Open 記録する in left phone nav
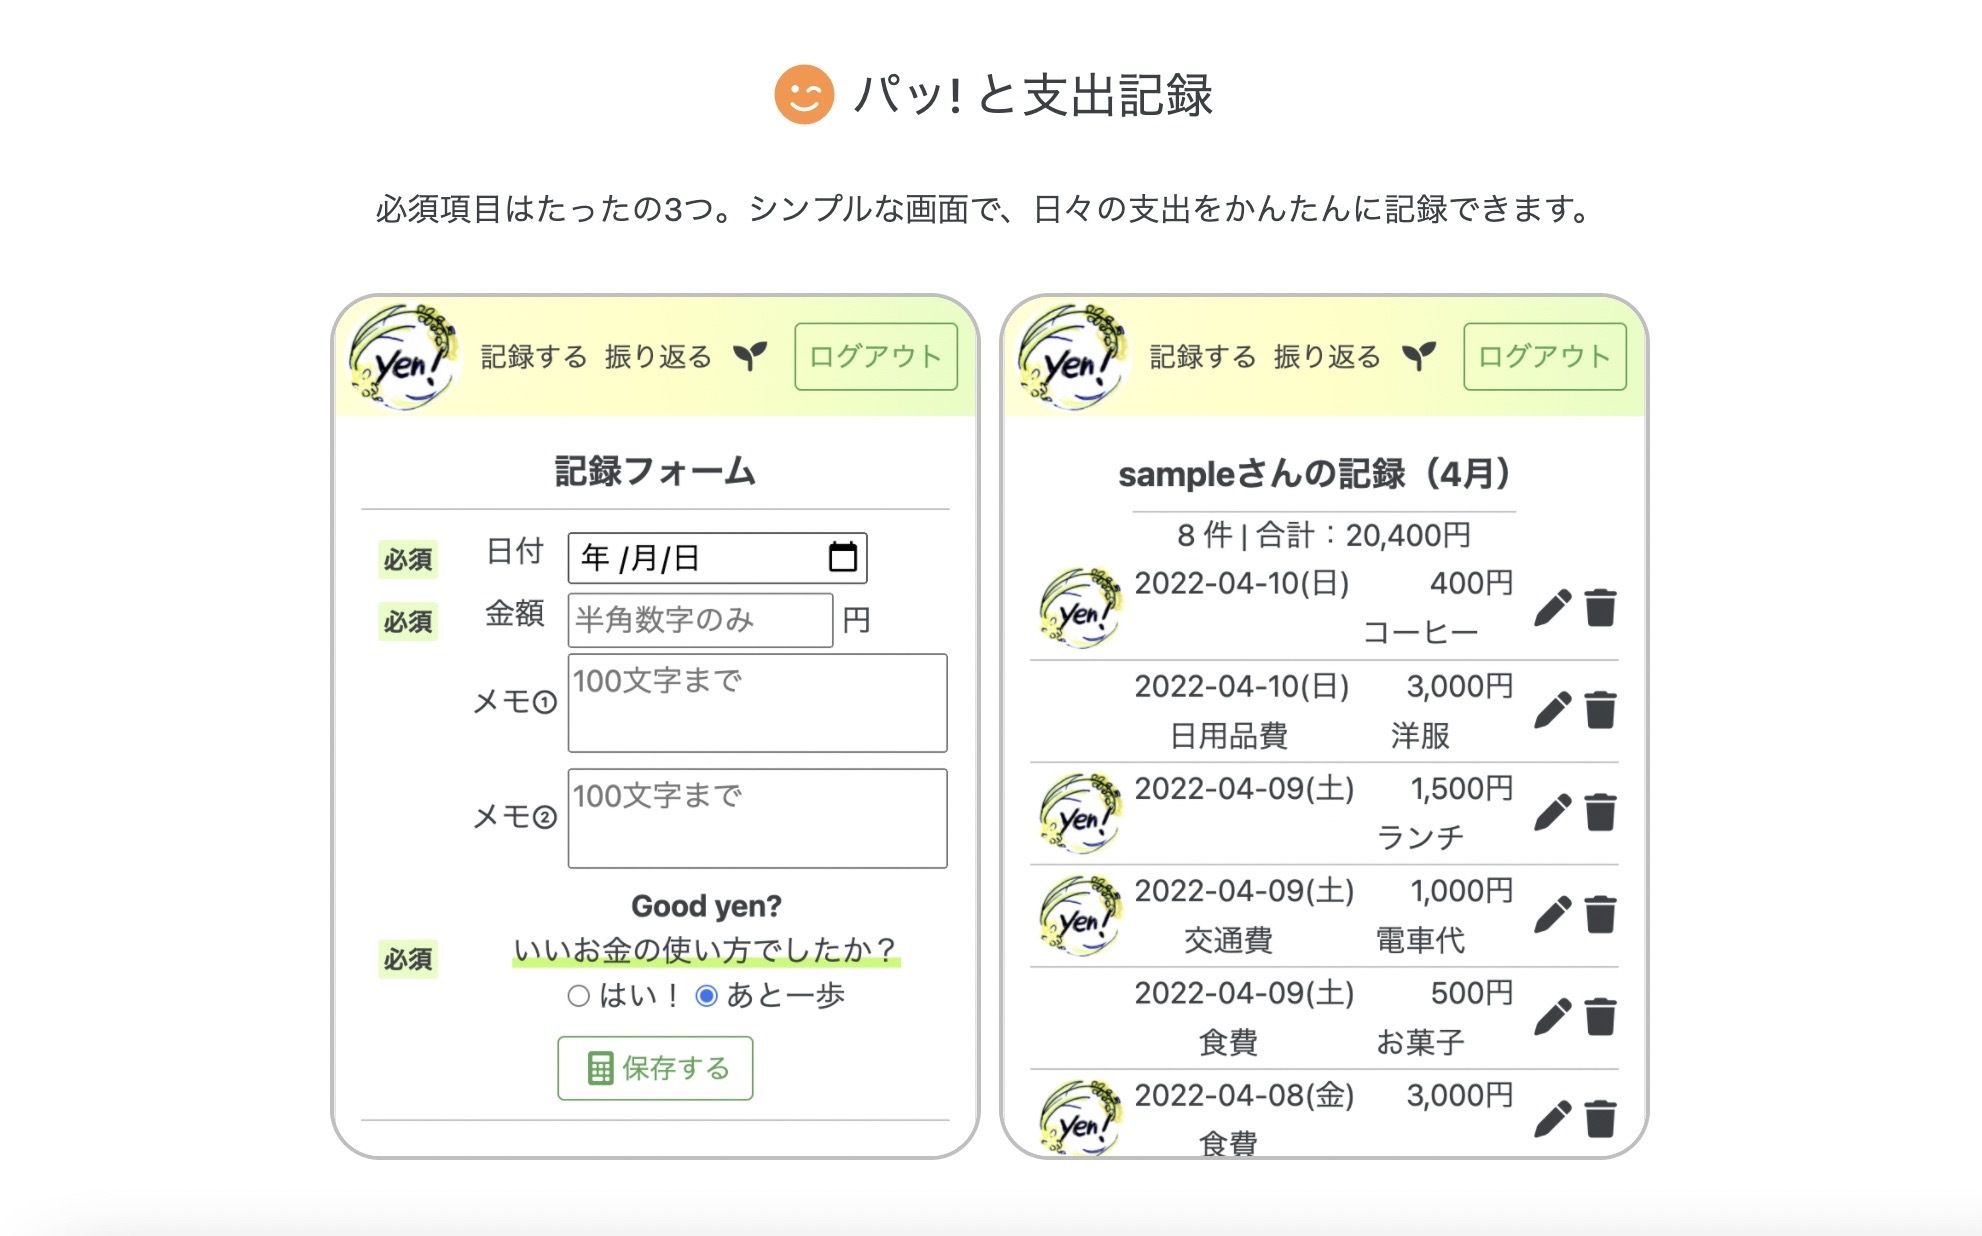 pos(533,357)
